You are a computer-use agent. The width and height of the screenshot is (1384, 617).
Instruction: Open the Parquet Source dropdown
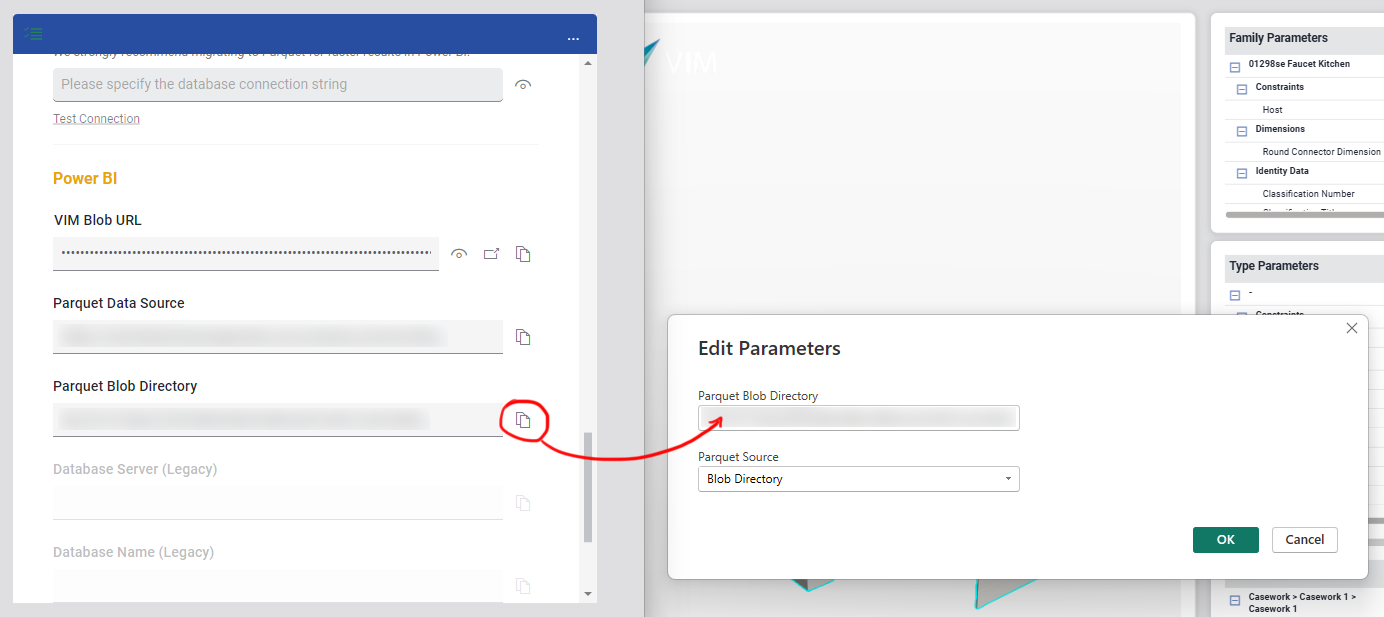coord(858,479)
